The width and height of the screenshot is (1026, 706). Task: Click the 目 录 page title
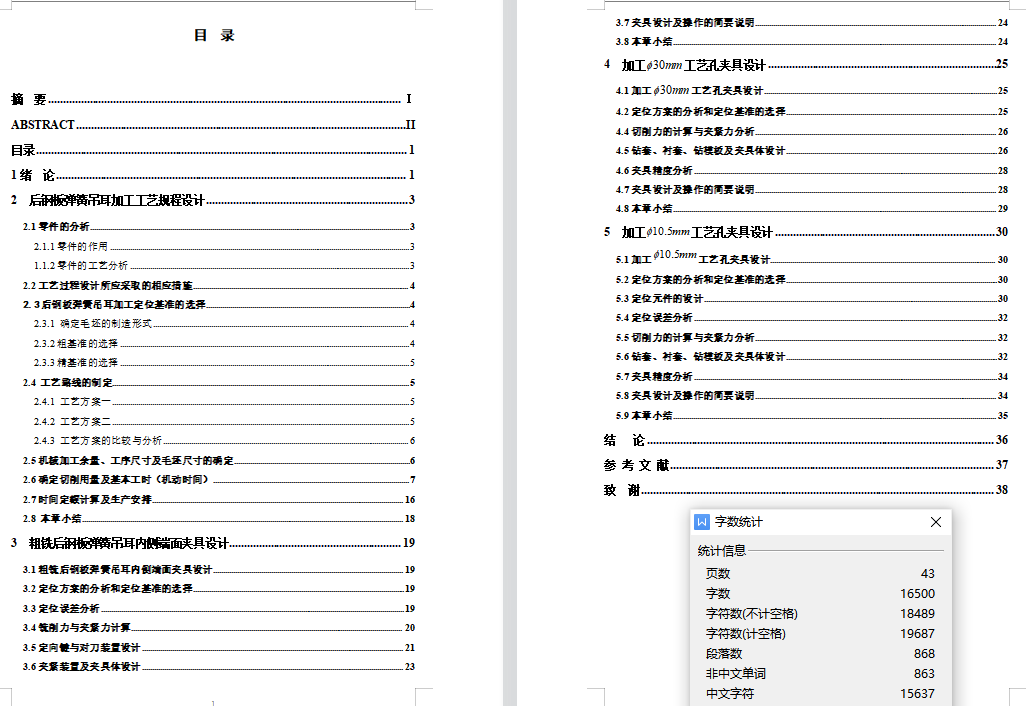click(x=214, y=35)
